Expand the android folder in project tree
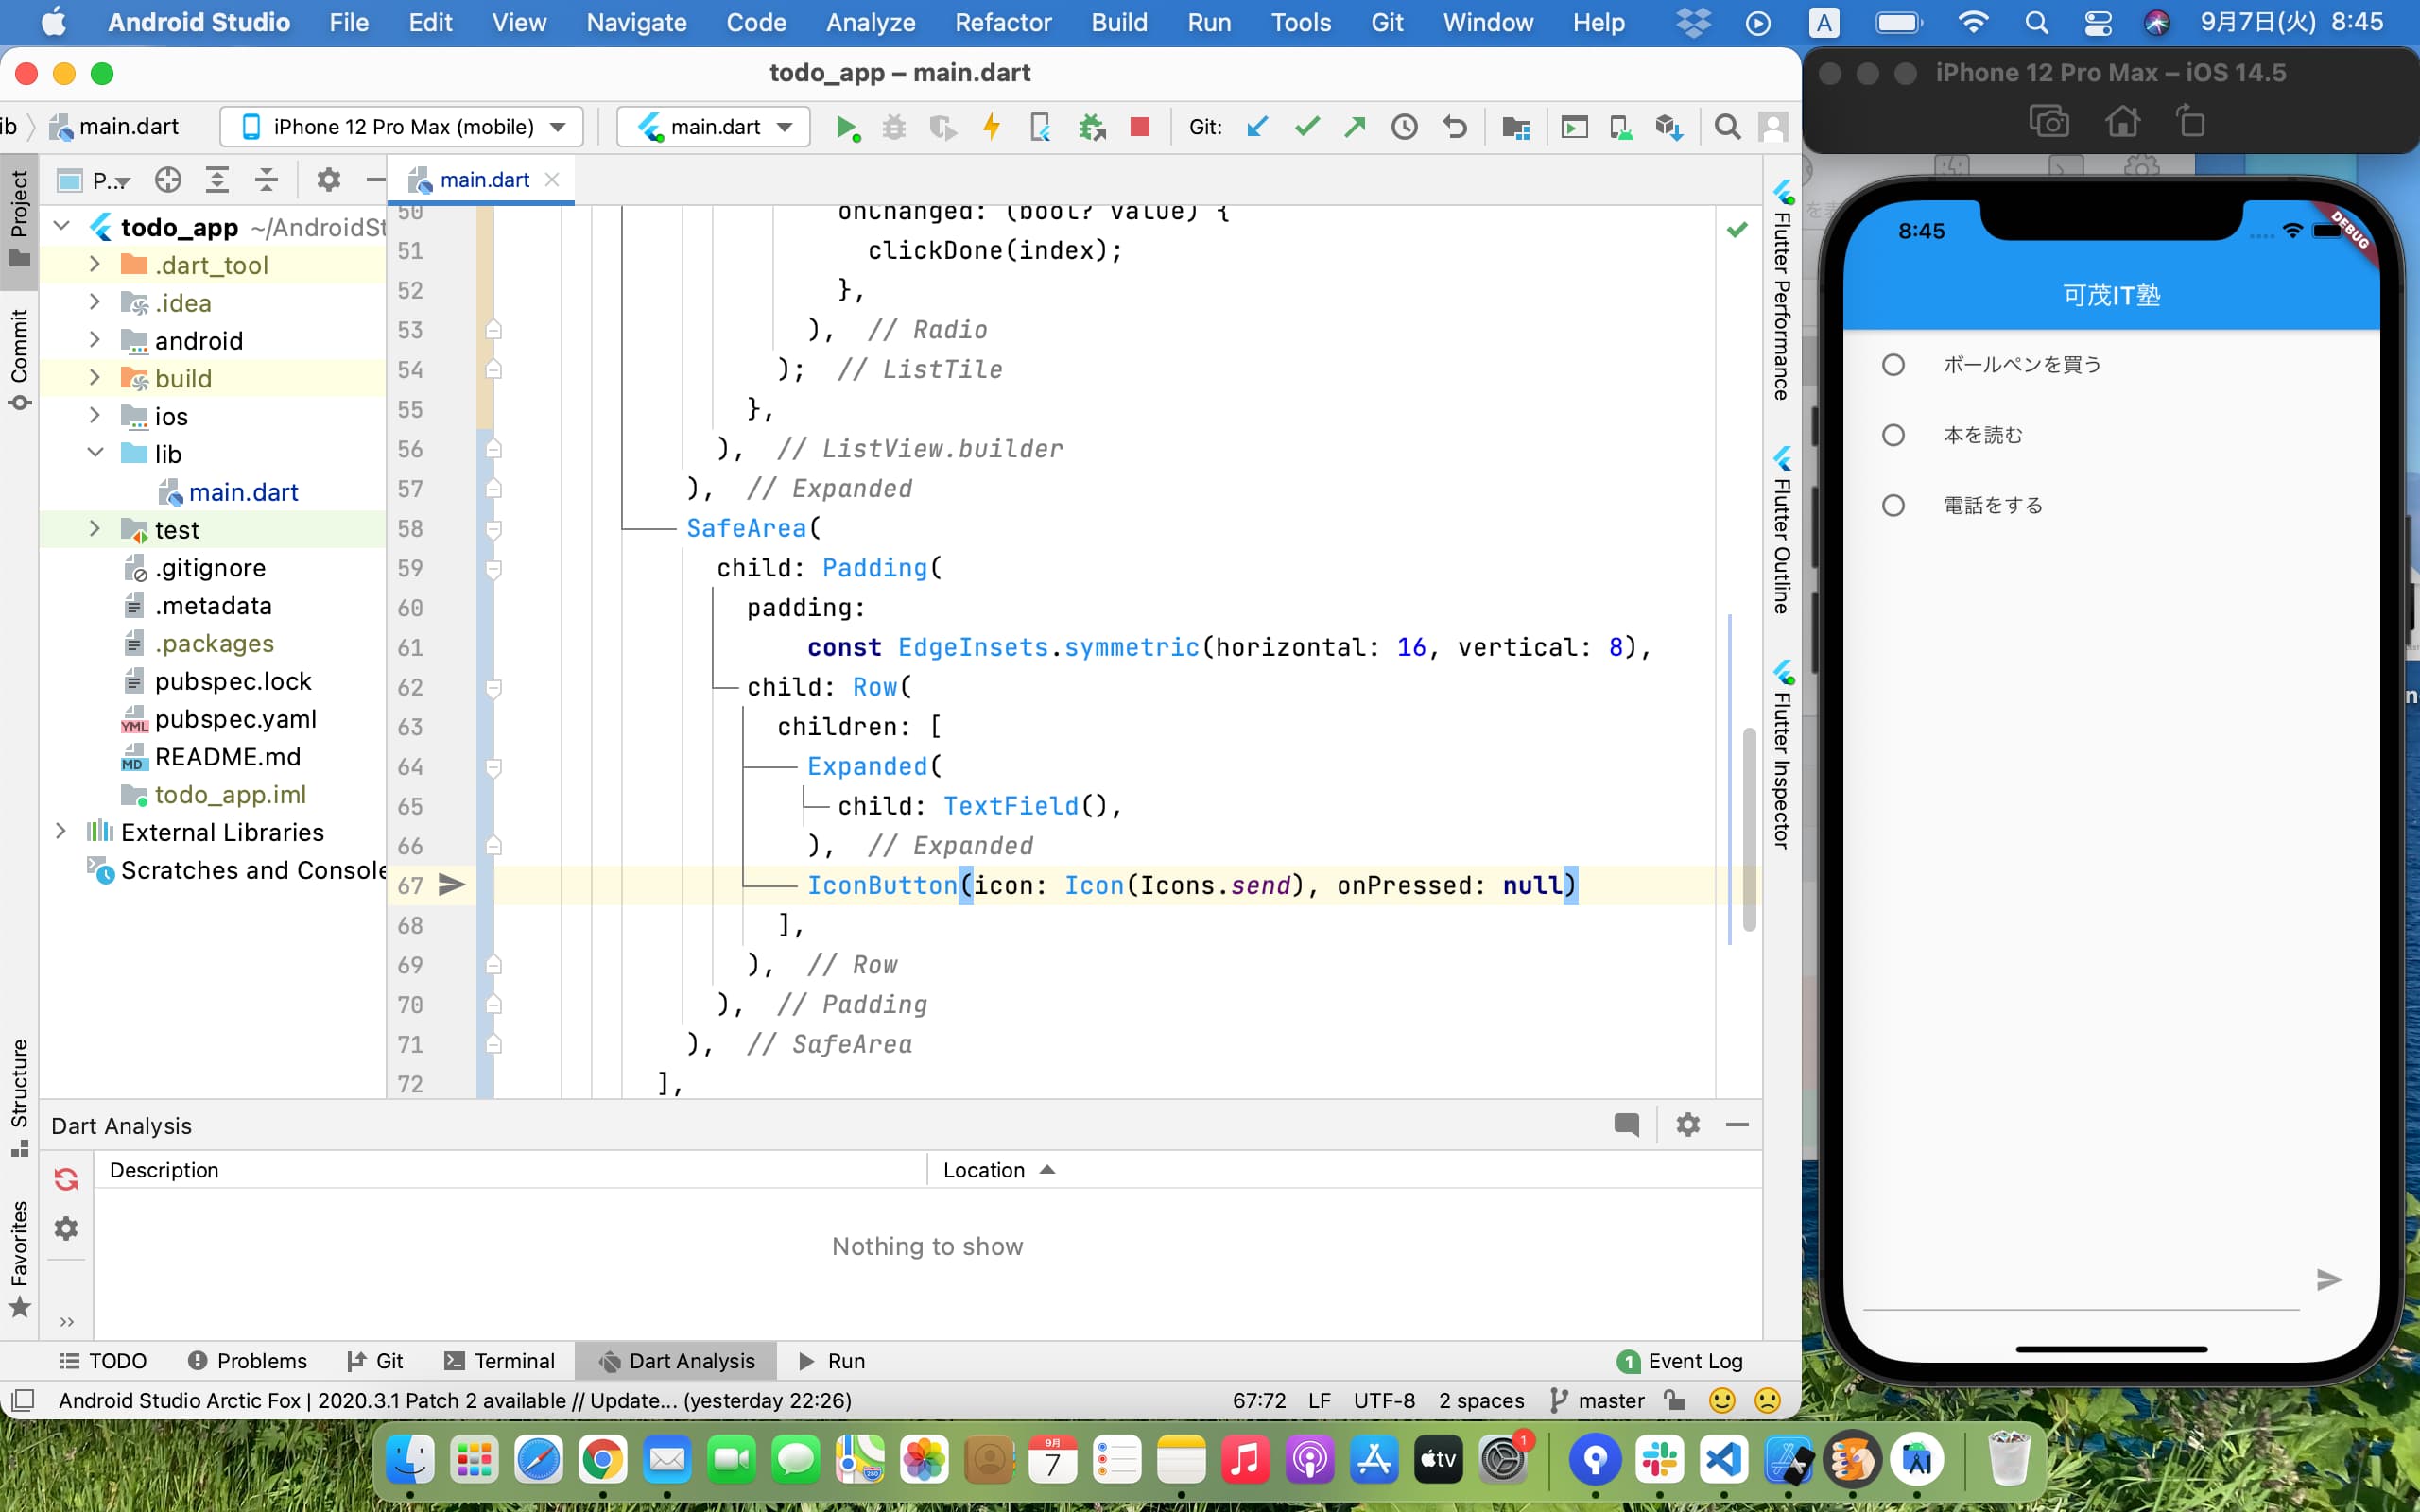2420x1512 pixels. [x=95, y=339]
